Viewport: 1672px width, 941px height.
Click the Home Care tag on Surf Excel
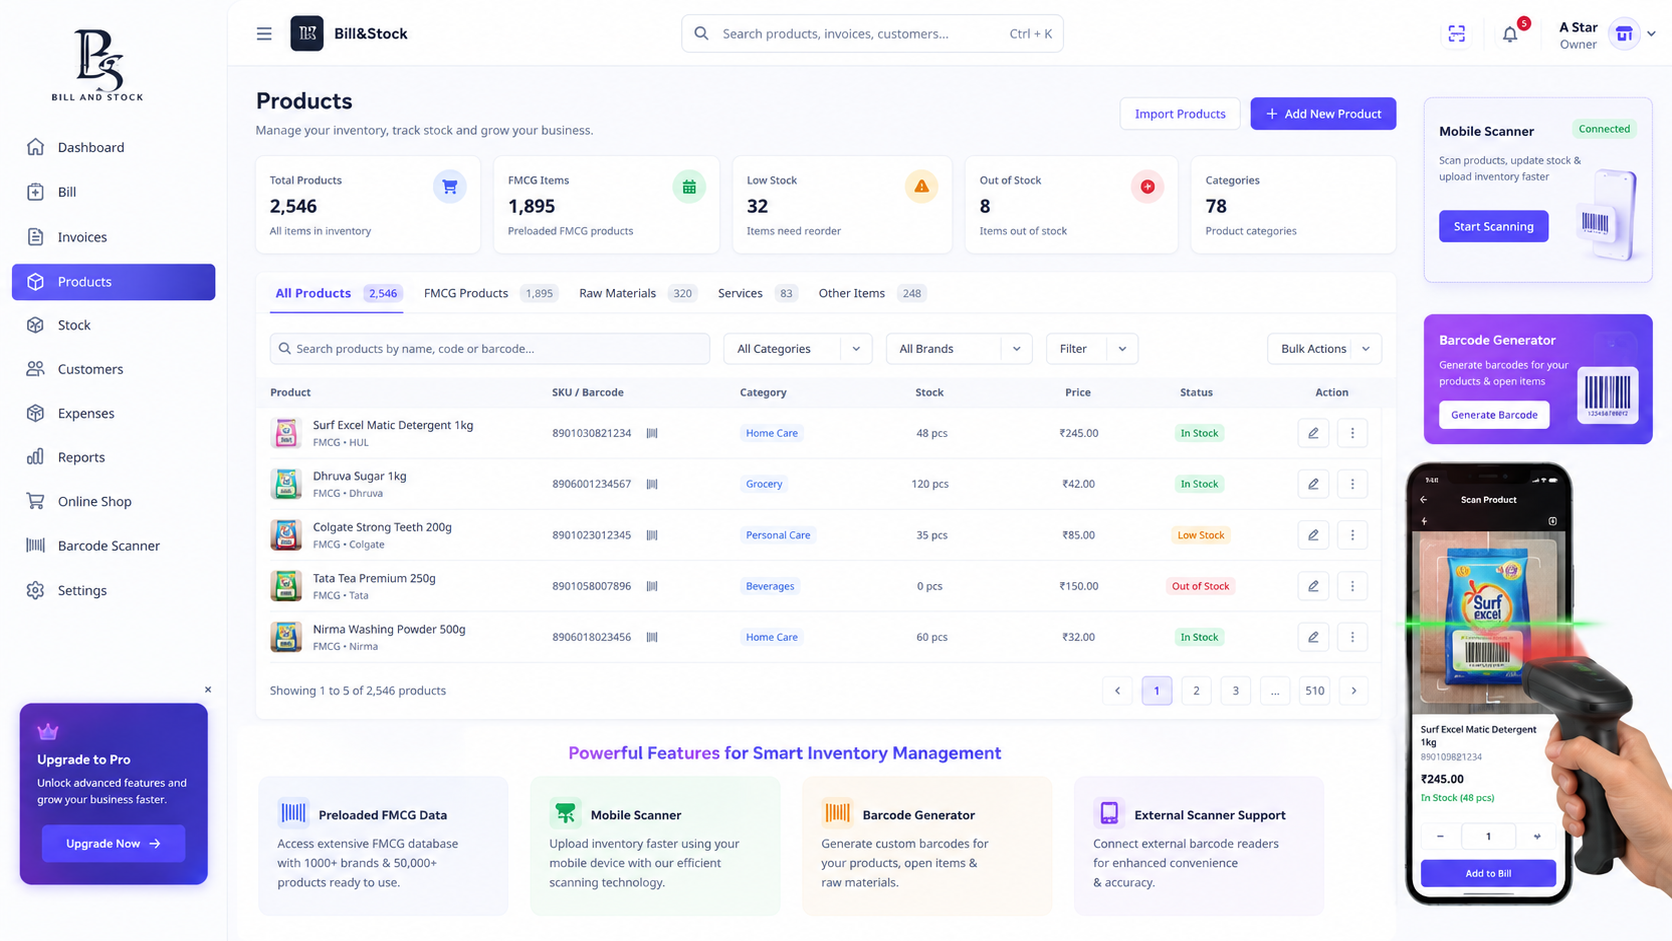(x=772, y=433)
